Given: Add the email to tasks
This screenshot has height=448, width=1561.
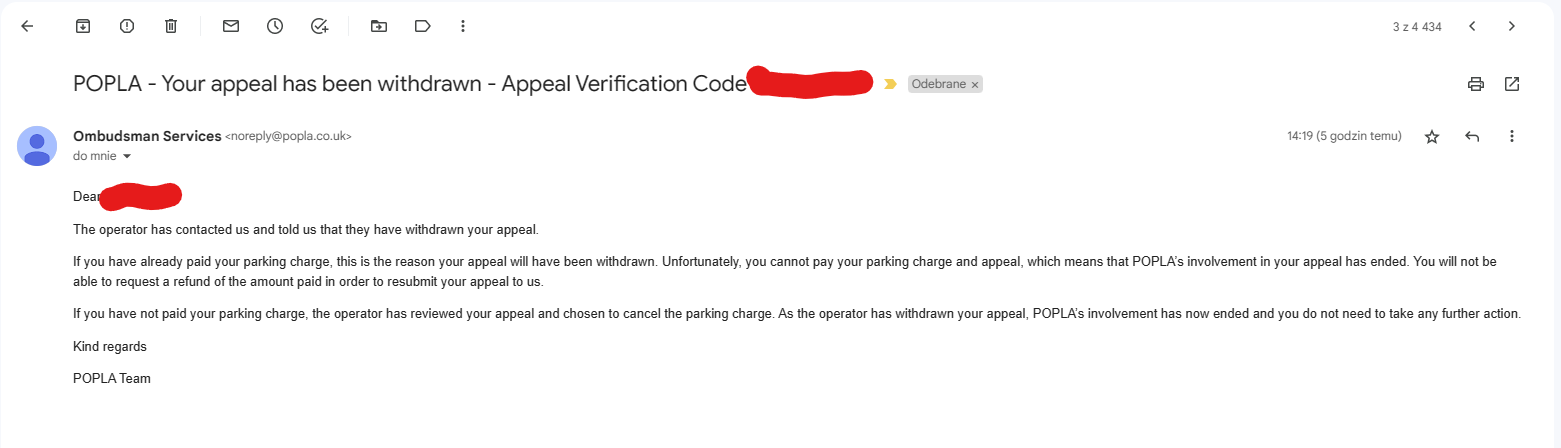Looking at the screenshot, I should (x=320, y=27).
